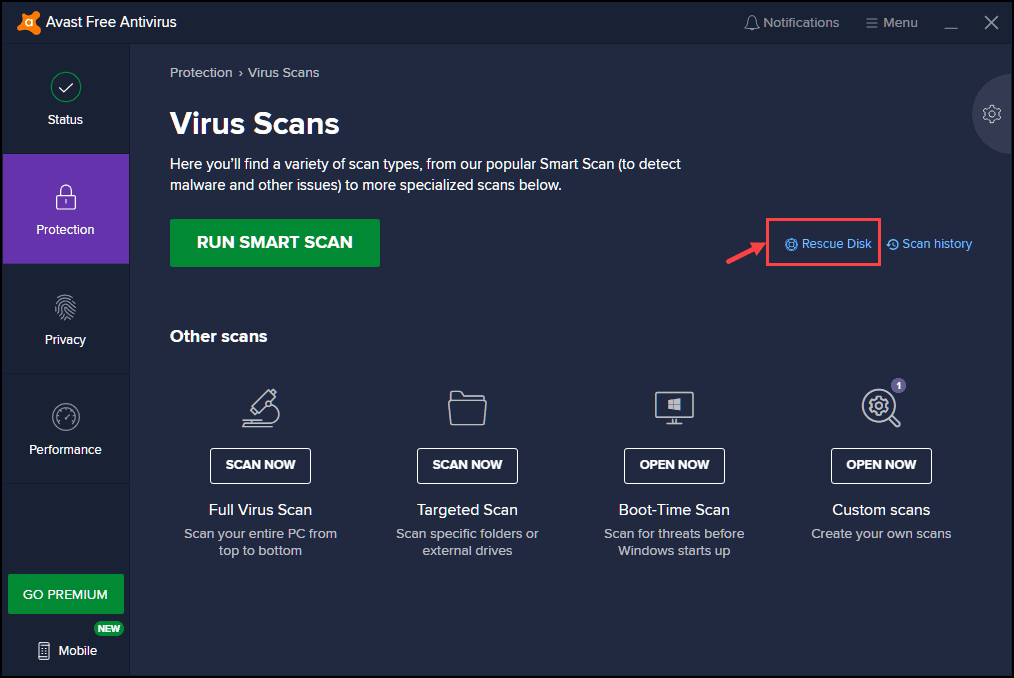
Task: Select the Protection padlock icon
Action: pyautogui.click(x=65, y=197)
